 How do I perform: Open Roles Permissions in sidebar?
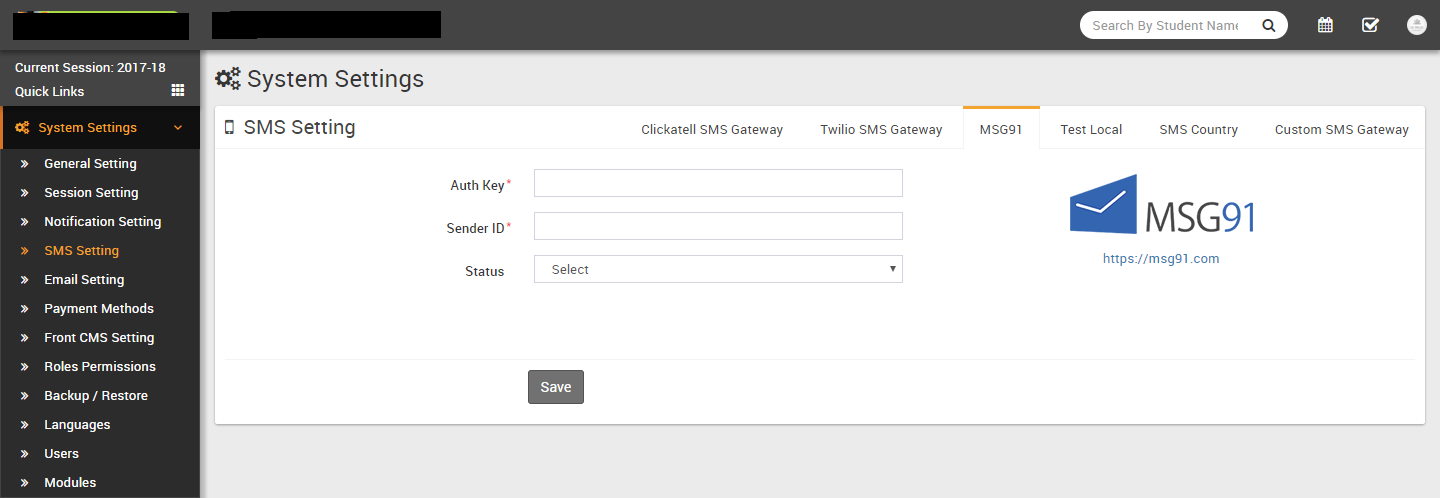click(x=100, y=367)
